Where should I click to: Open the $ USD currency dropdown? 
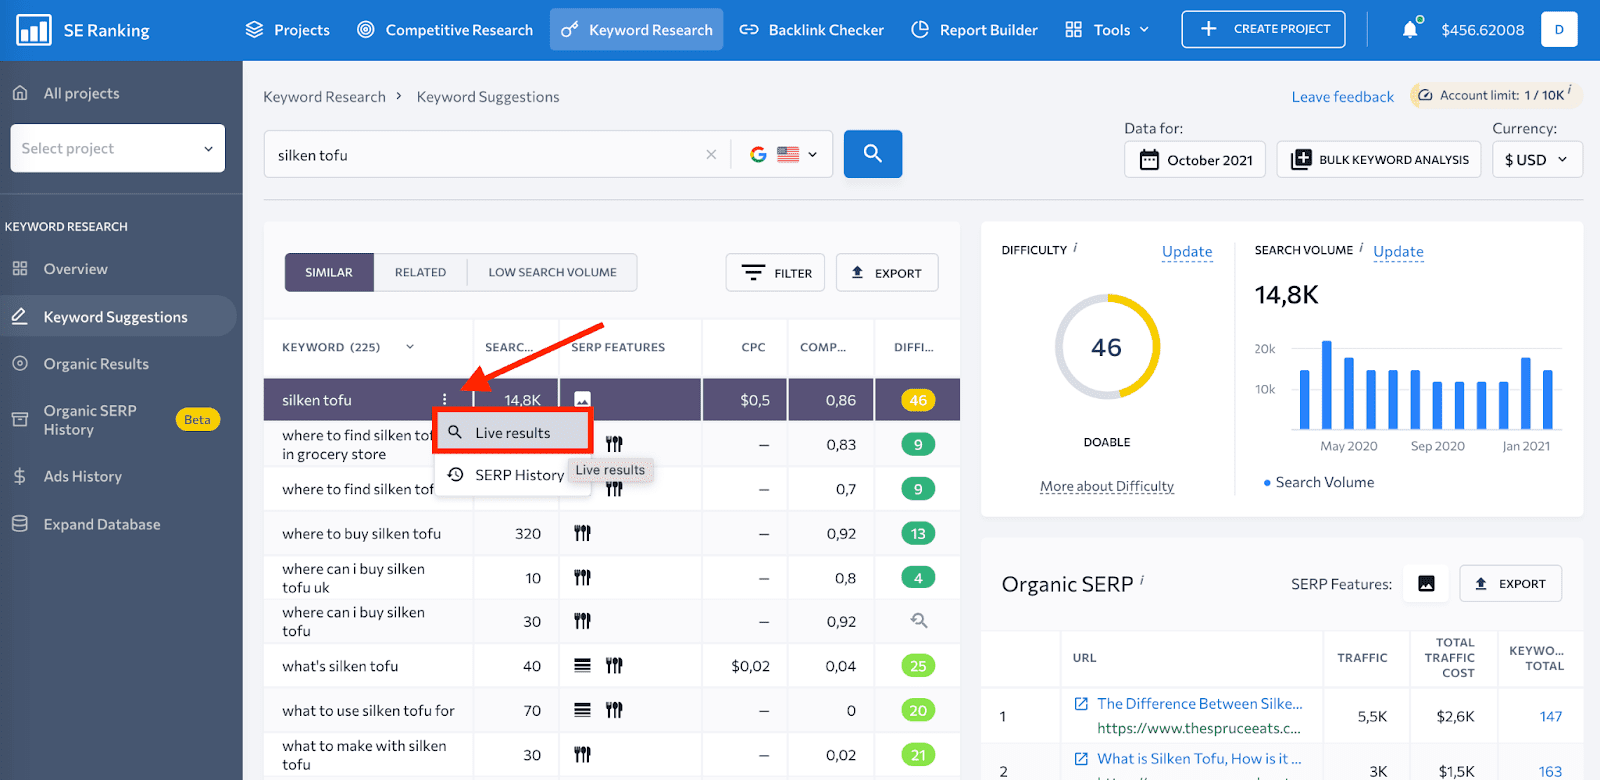coord(1537,160)
